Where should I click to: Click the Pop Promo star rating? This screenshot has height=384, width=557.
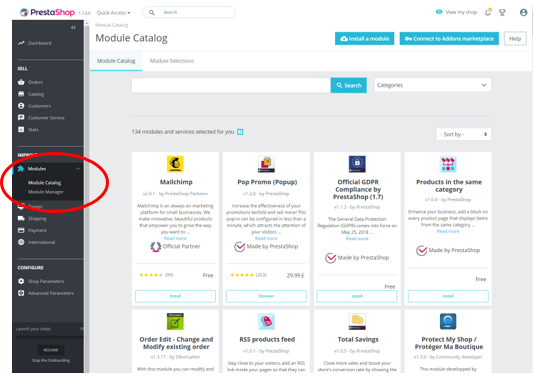242,275
